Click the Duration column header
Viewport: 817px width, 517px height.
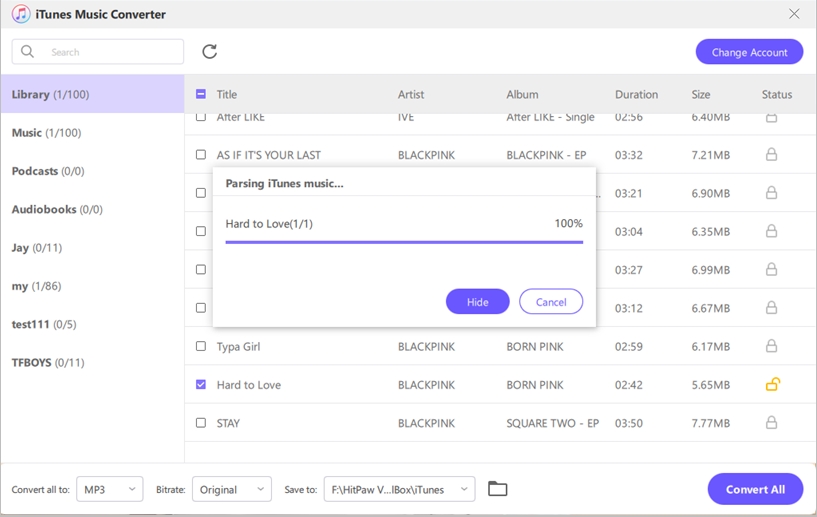pos(636,94)
